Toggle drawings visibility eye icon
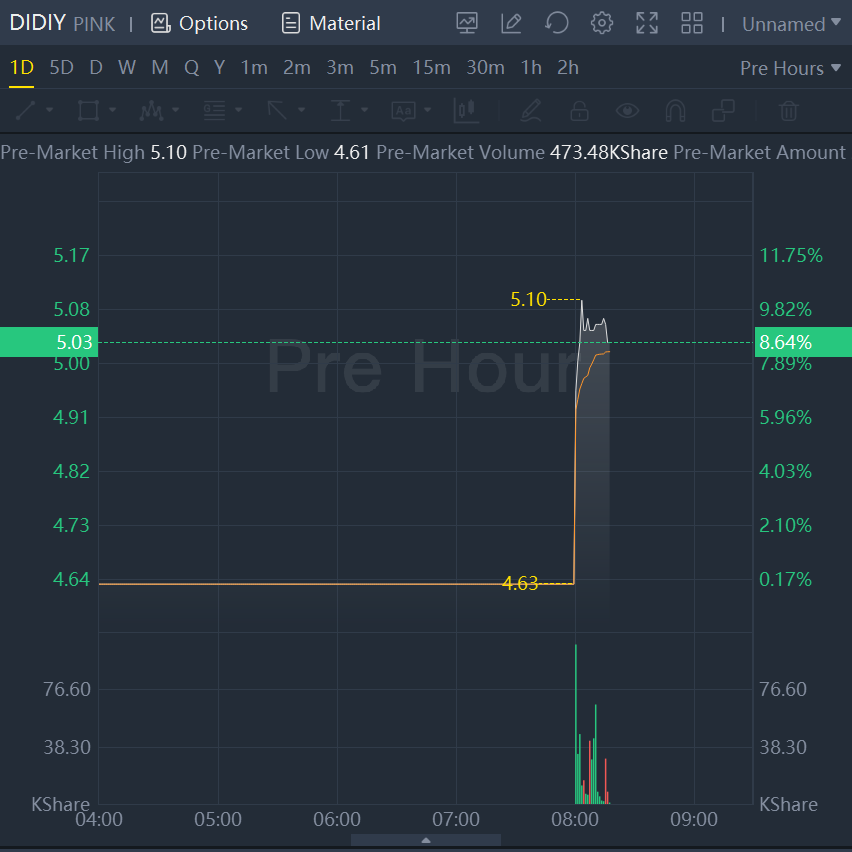Viewport: 852px width, 852px height. [x=627, y=111]
